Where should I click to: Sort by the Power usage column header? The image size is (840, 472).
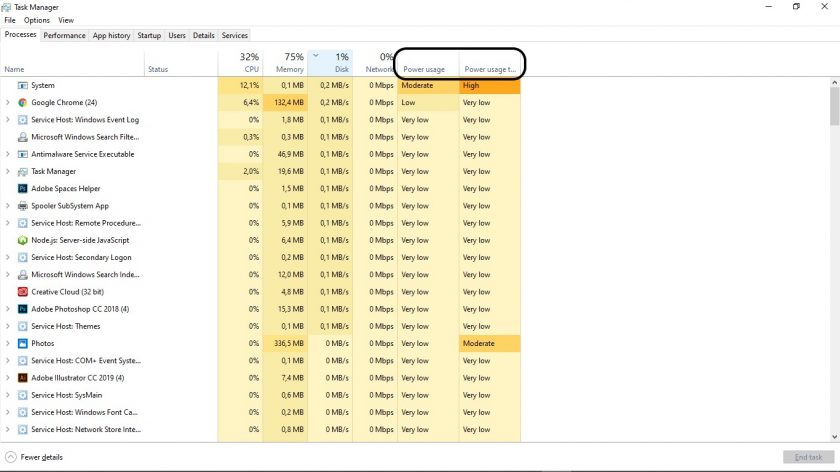pos(428,63)
